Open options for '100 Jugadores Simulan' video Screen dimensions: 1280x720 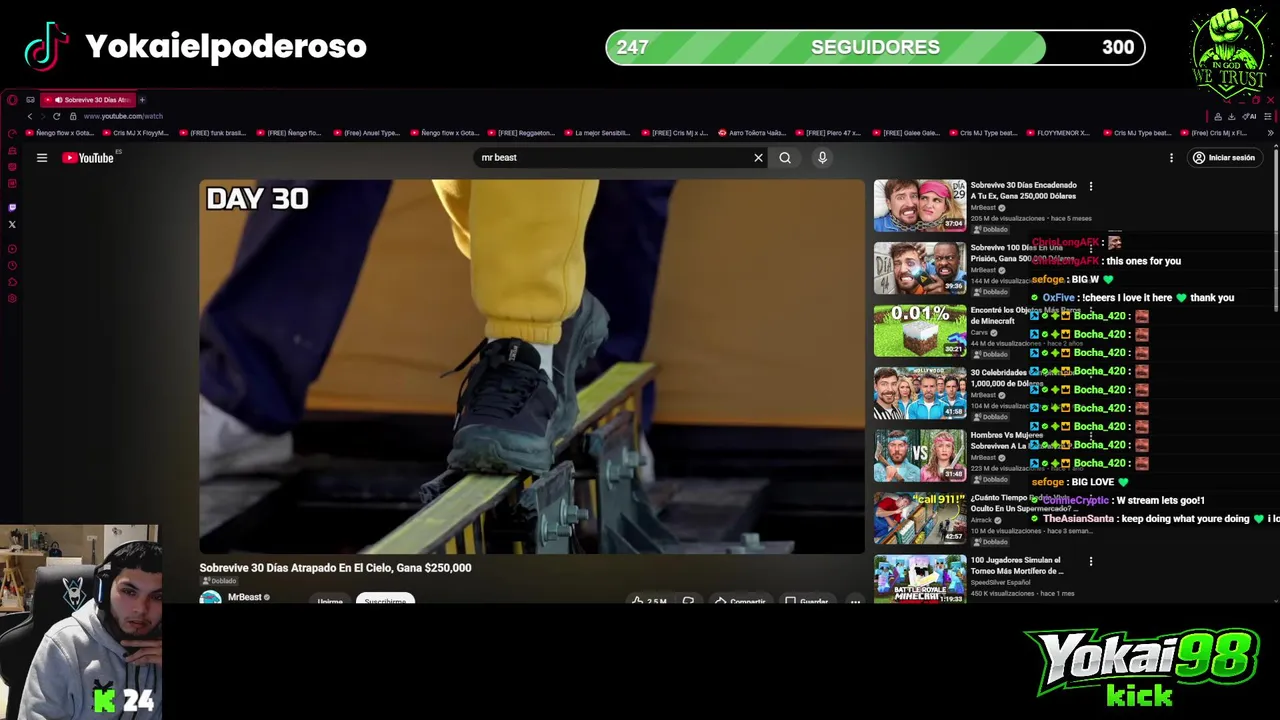1091,561
